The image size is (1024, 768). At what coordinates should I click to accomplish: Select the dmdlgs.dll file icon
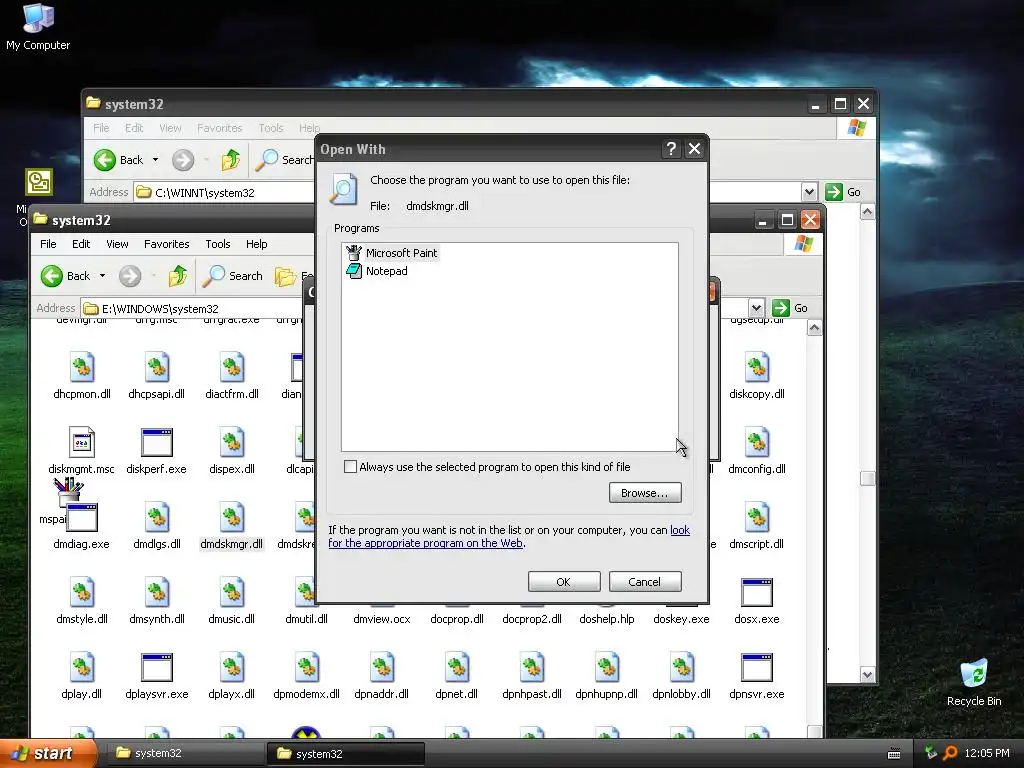tap(157, 517)
